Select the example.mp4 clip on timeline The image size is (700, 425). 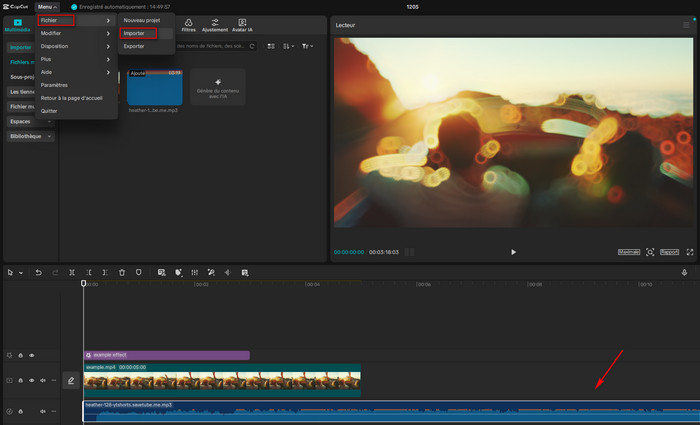222,381
